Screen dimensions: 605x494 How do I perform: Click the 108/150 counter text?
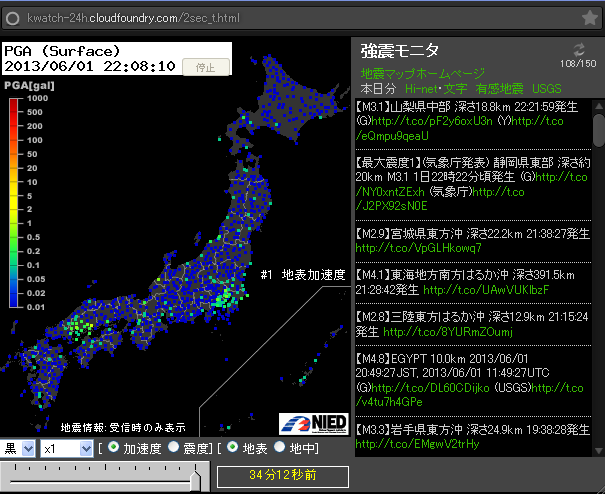(x=578, y=64)
